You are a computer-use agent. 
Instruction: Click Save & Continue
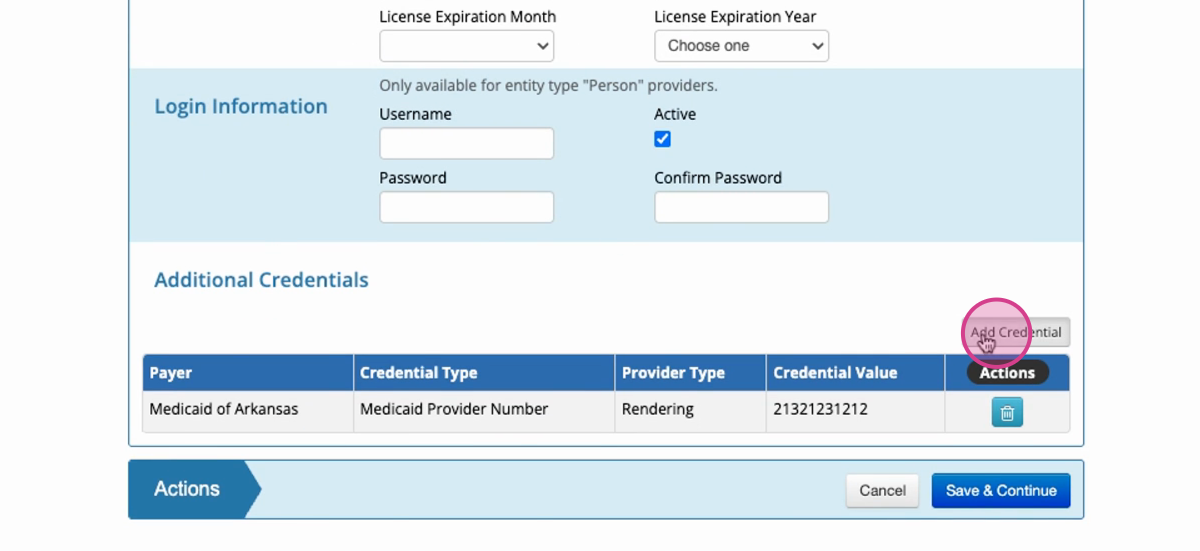pyautogui.click(x=1001, y=490)
